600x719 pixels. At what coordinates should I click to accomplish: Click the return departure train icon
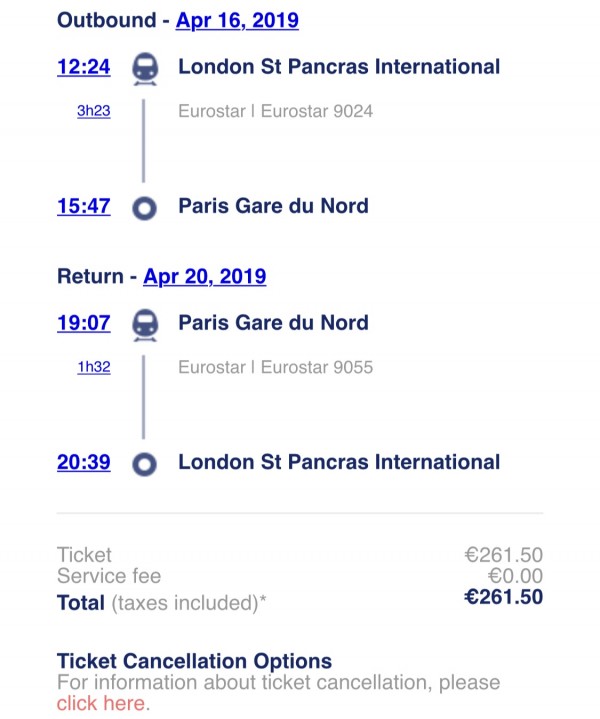[145, 324]
